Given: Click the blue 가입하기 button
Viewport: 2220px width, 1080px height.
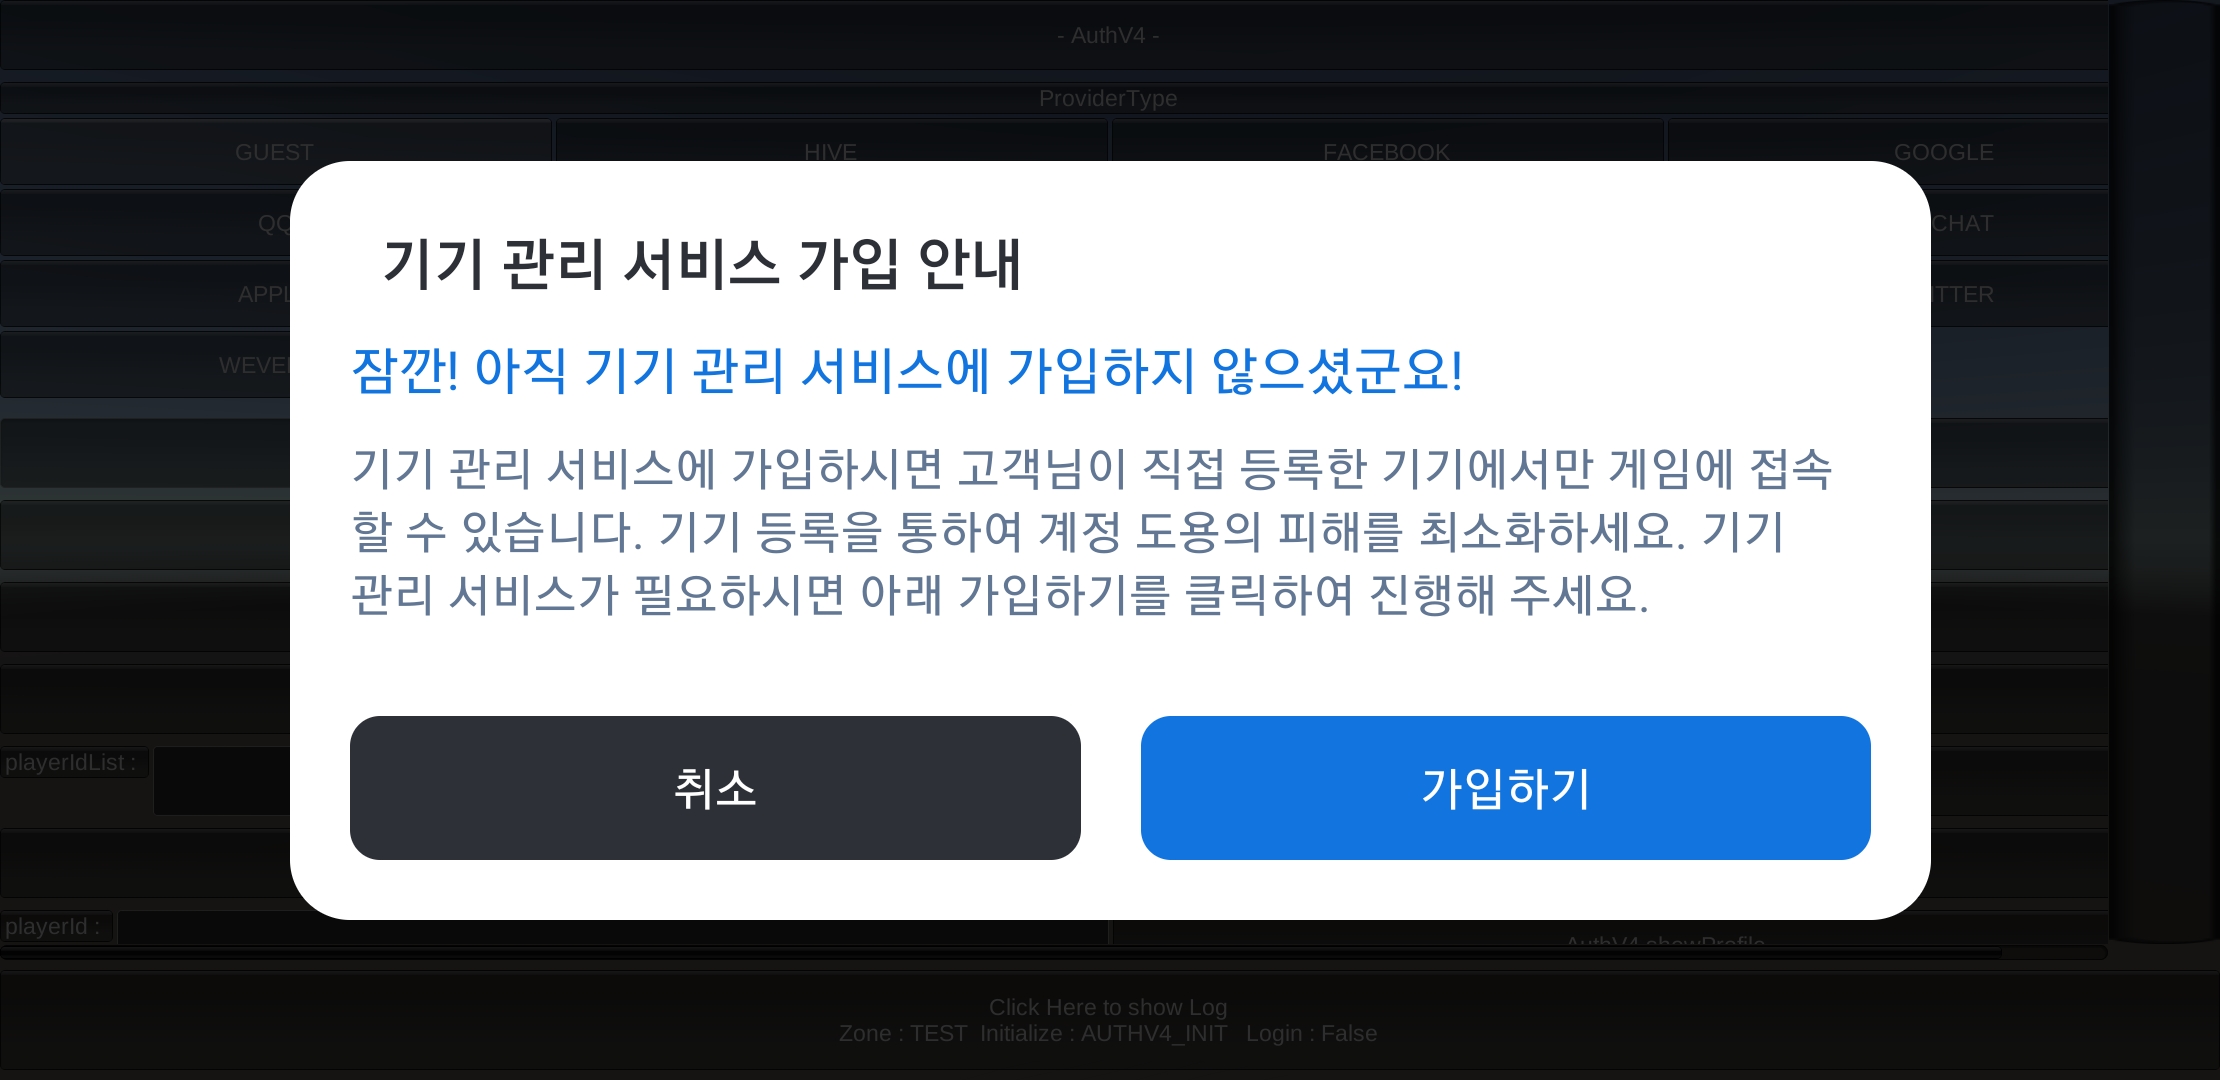Looking at the screenshot, I should pyautogui.click(x=1505, y=788).
